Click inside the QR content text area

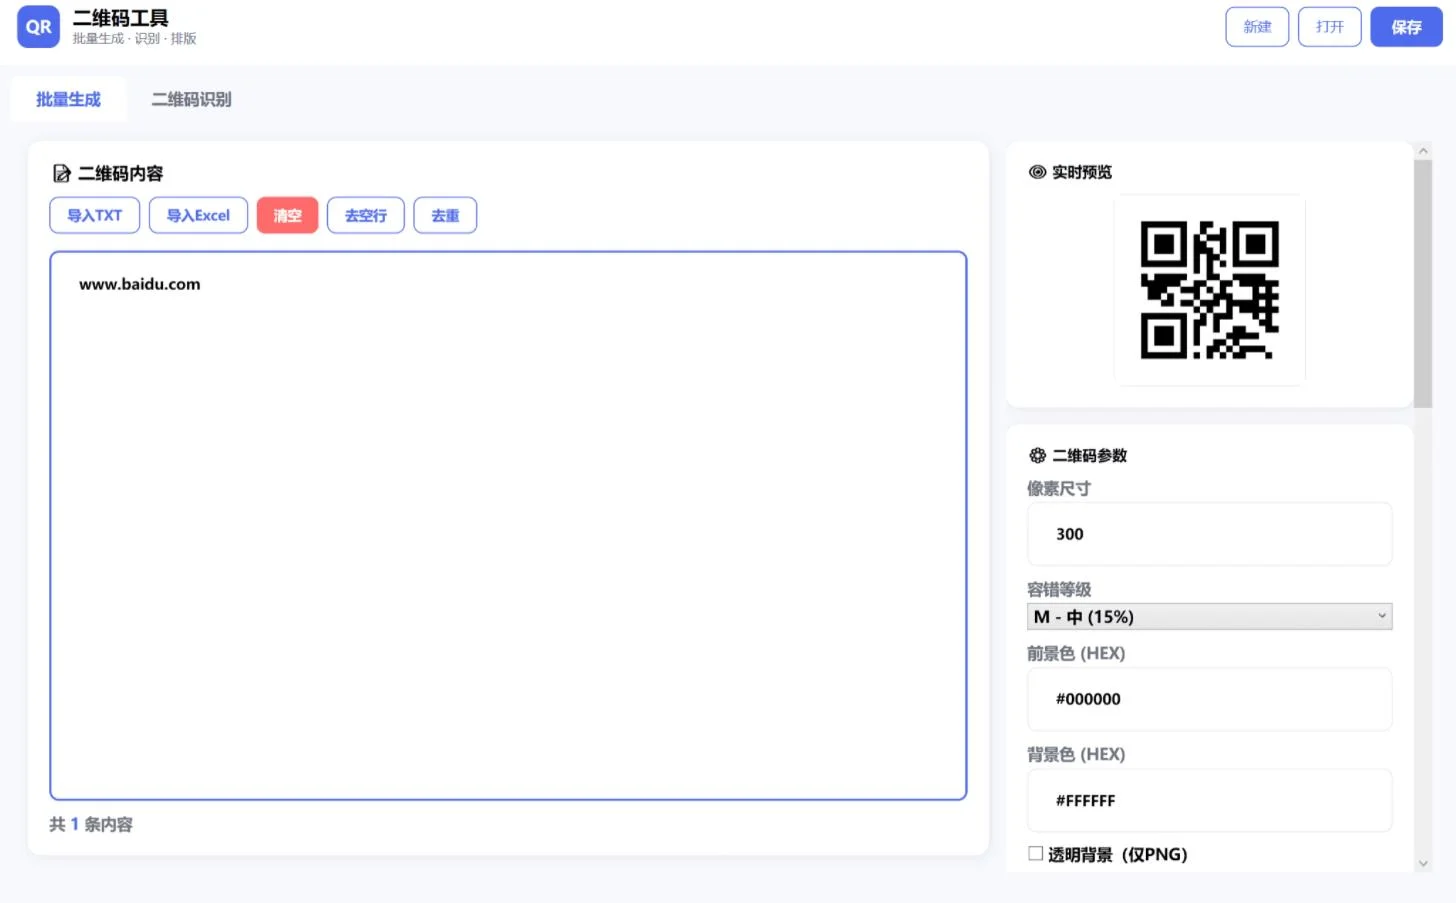[508, 526]
